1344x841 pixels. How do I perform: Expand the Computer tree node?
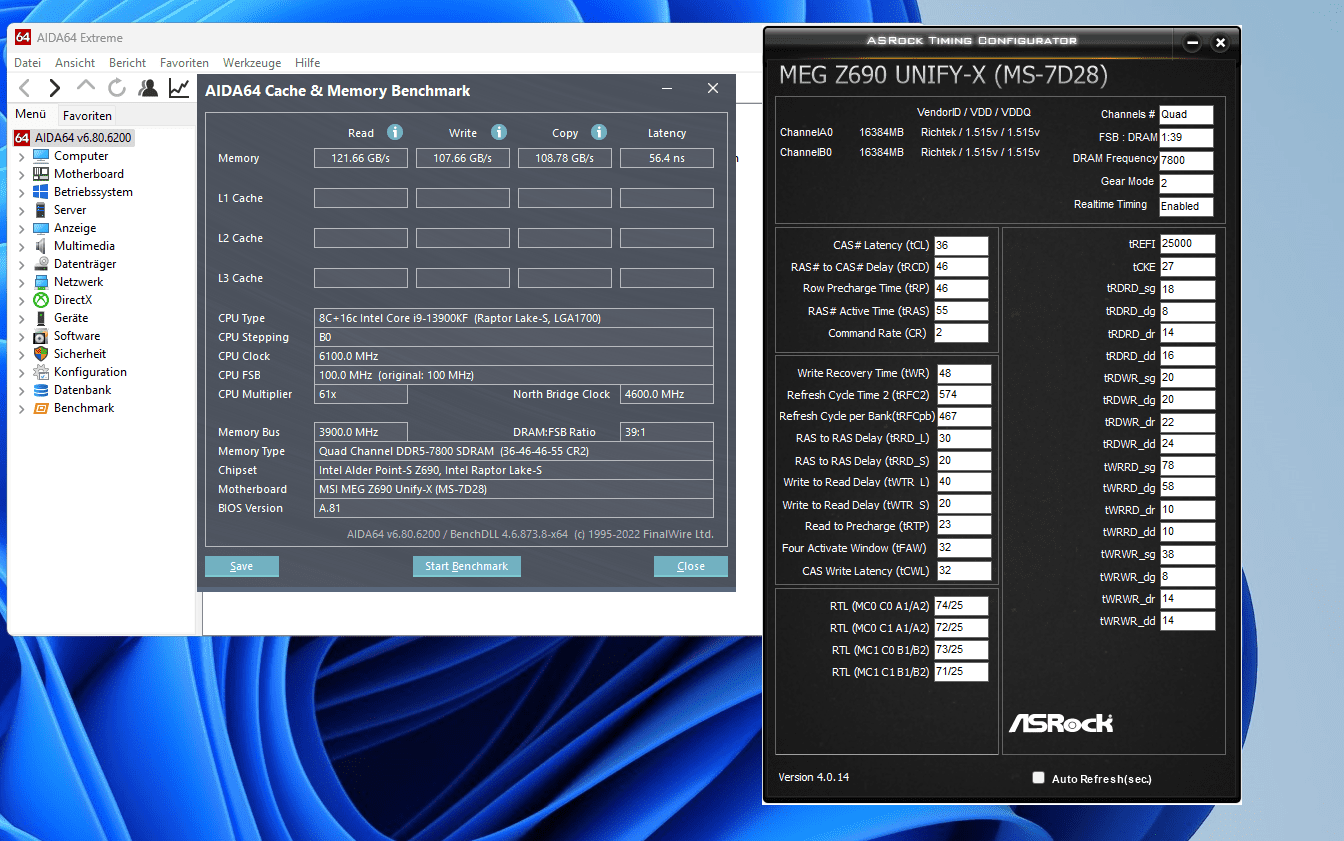23,156
